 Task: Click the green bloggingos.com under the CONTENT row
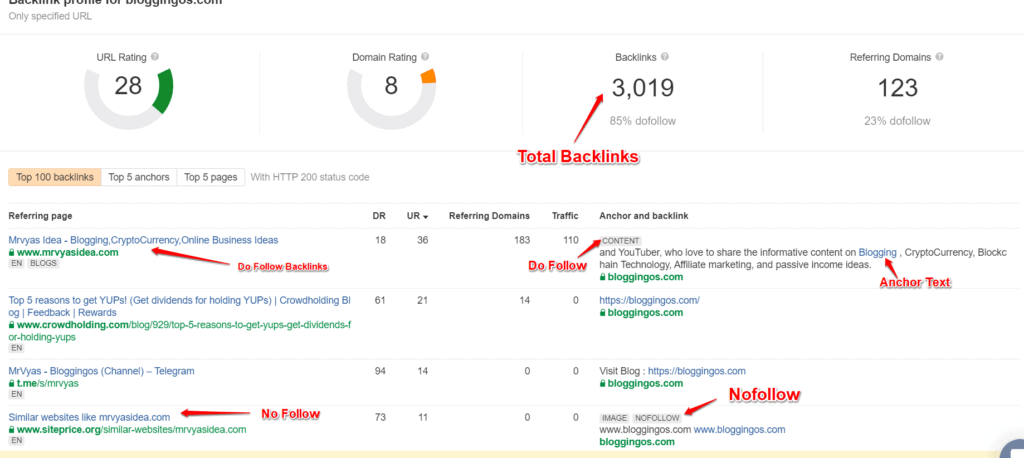tap(645, 277)
